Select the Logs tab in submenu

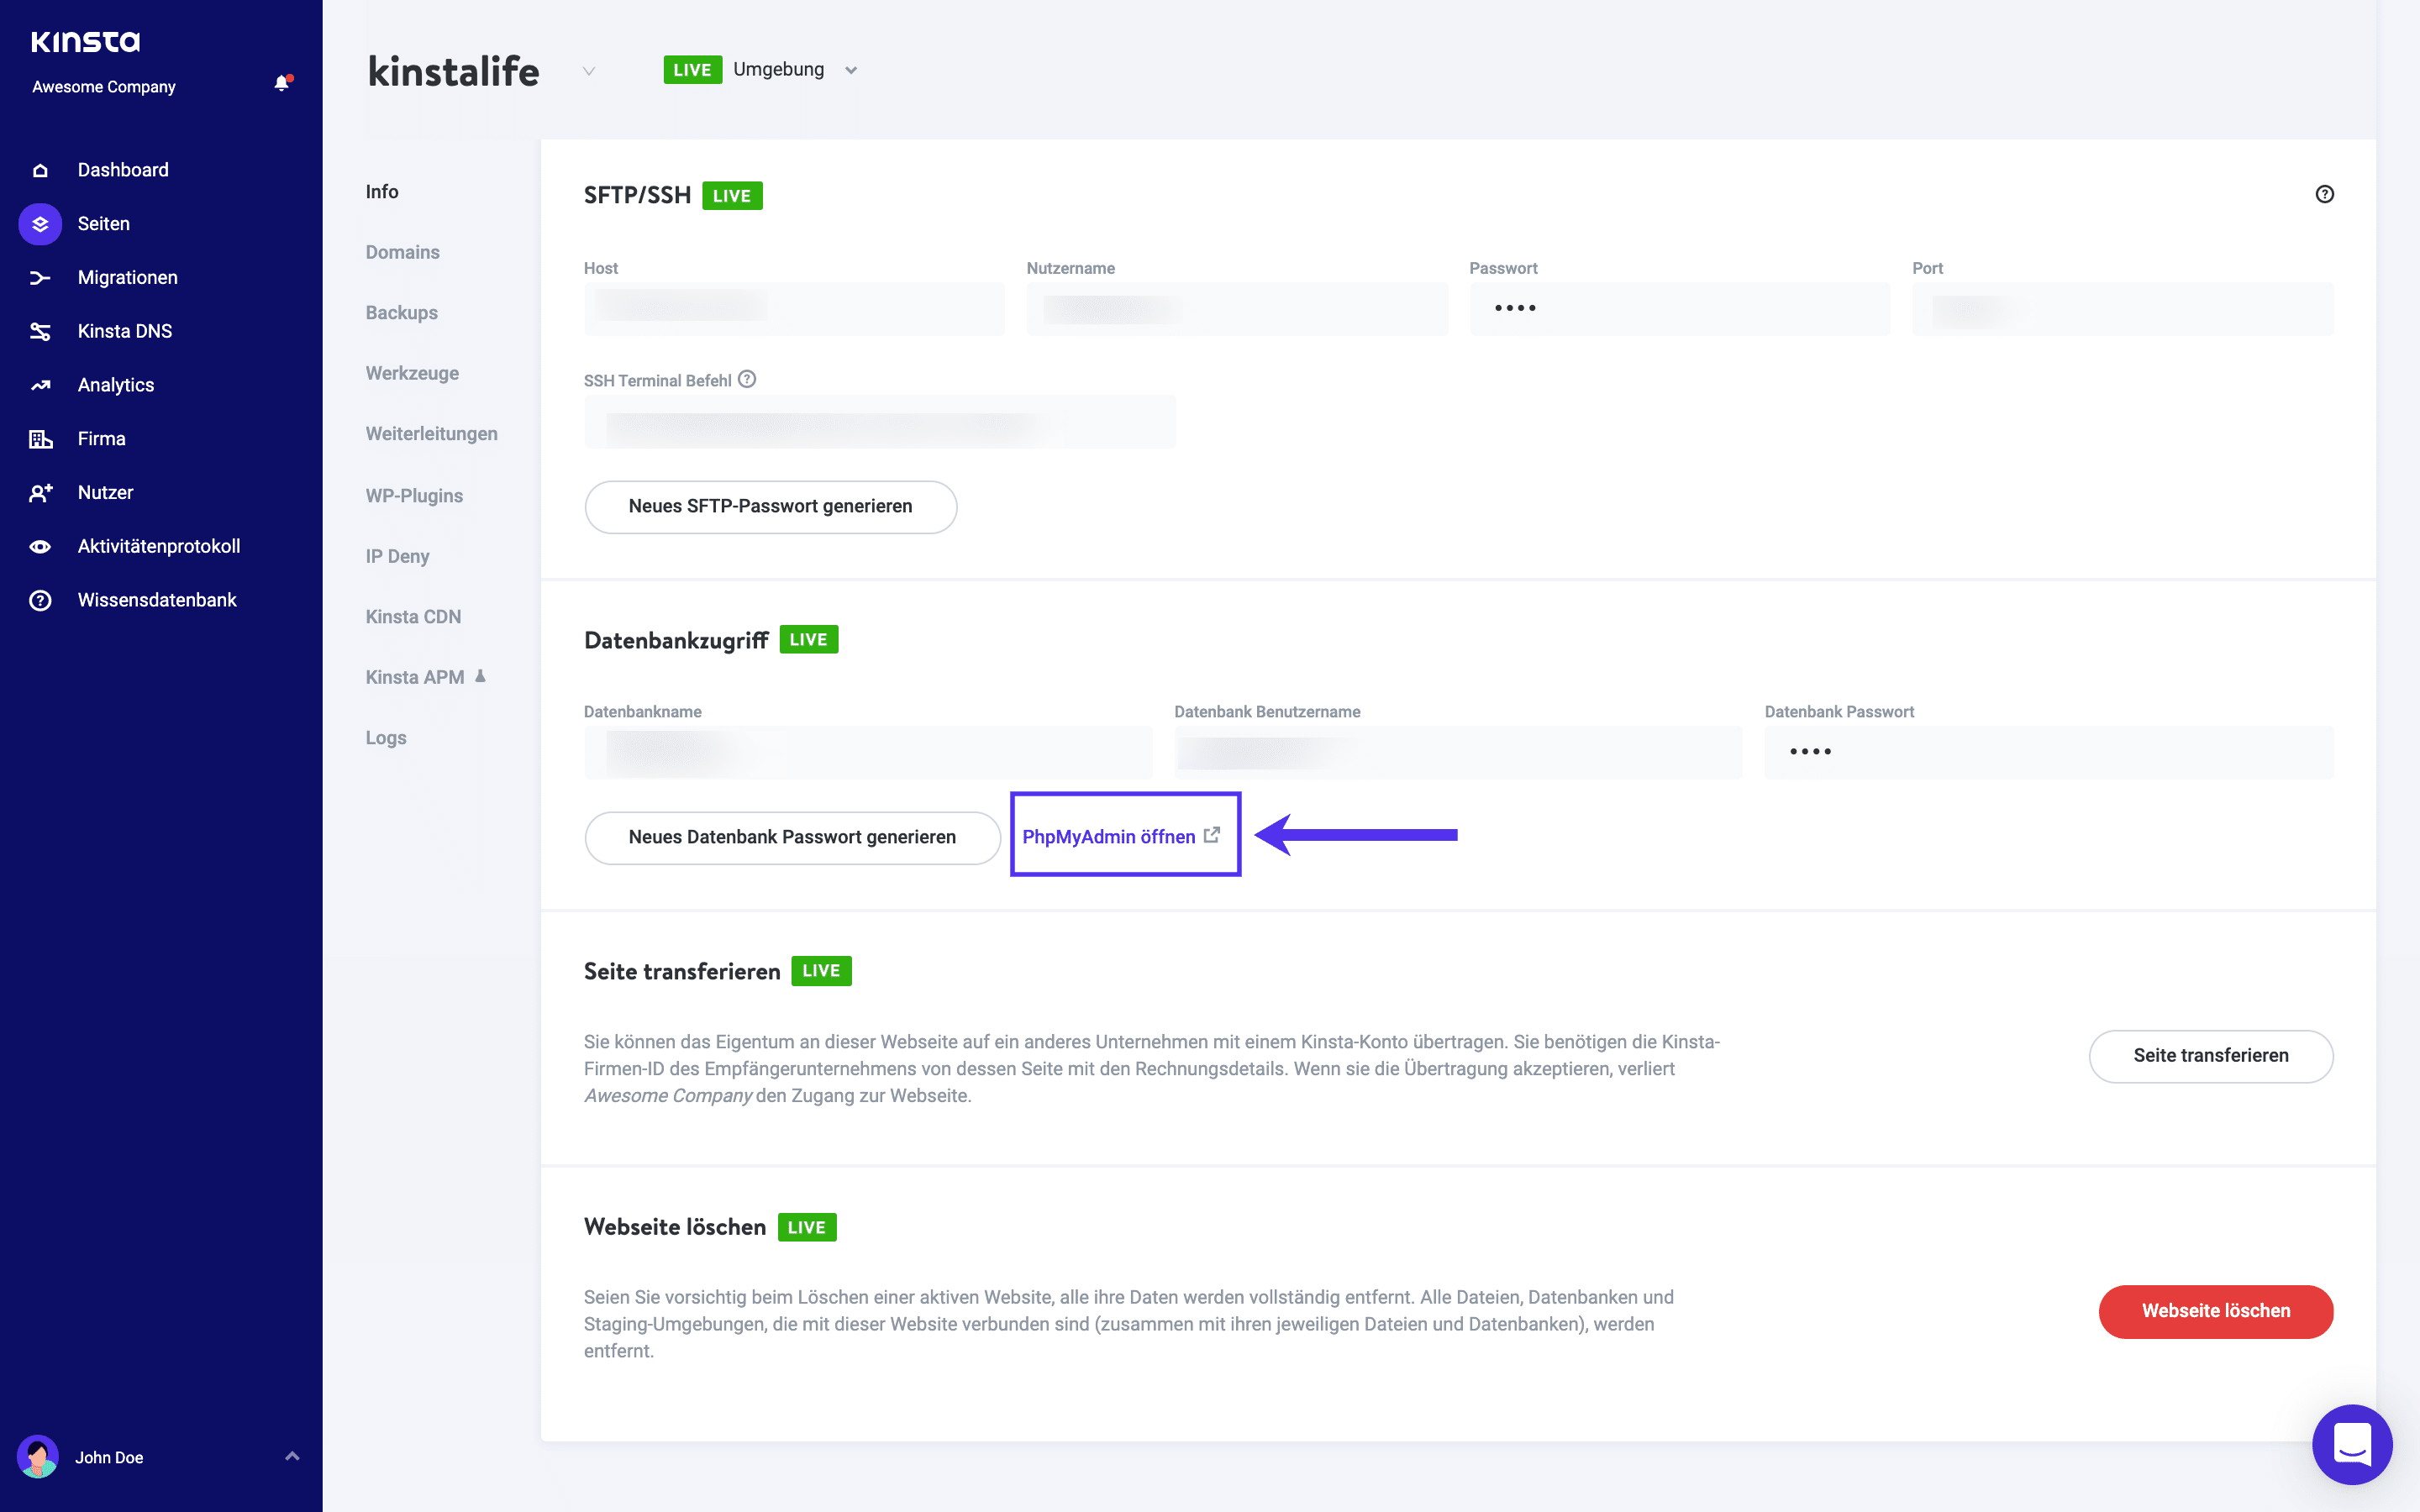[385, 737]
